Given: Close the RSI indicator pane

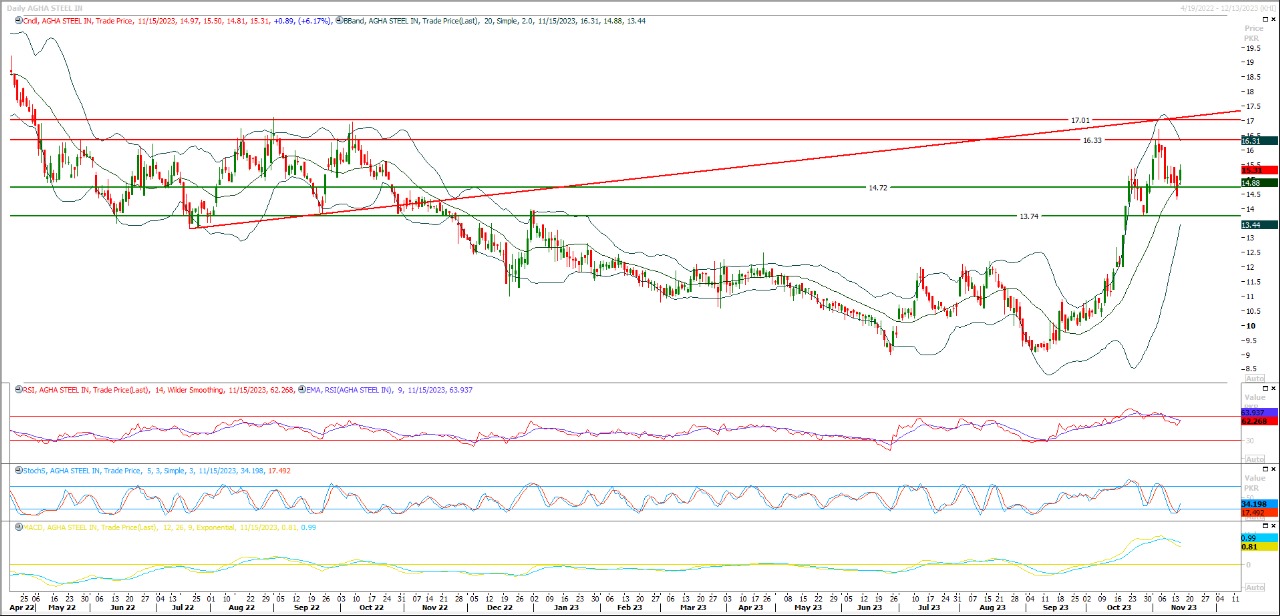Looking at the screenshot, I should point(1272,388).
